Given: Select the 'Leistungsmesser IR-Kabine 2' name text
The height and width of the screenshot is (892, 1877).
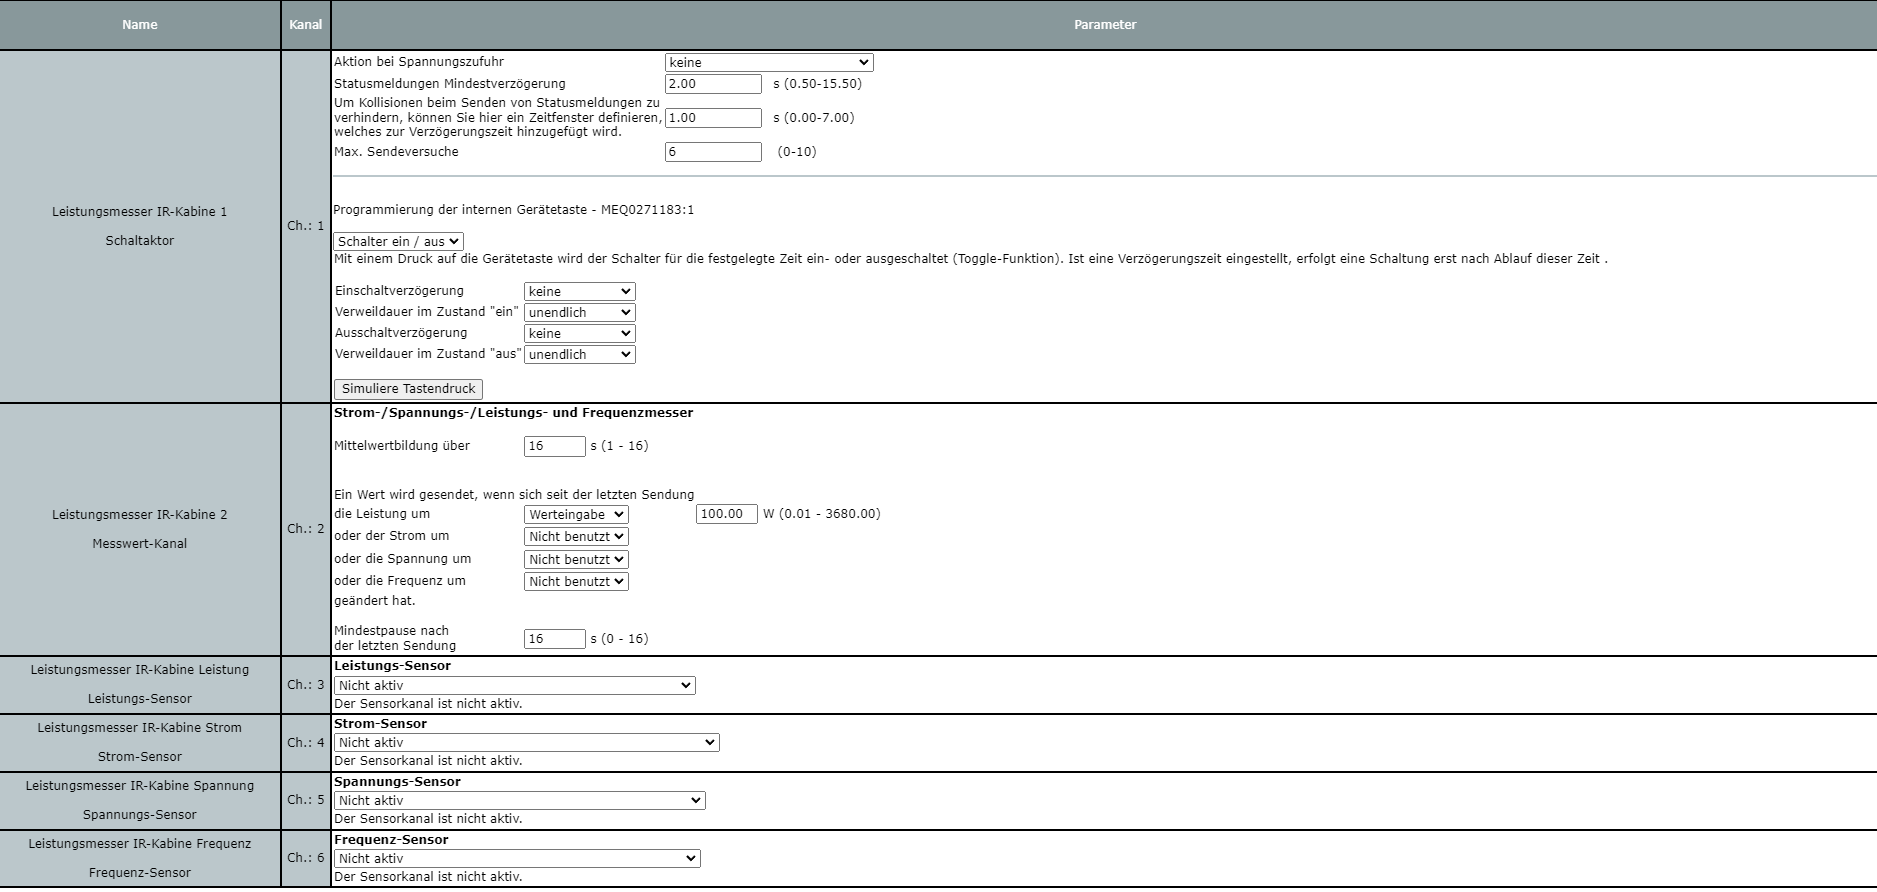Looking at the screenshot, I should (140, 515).
